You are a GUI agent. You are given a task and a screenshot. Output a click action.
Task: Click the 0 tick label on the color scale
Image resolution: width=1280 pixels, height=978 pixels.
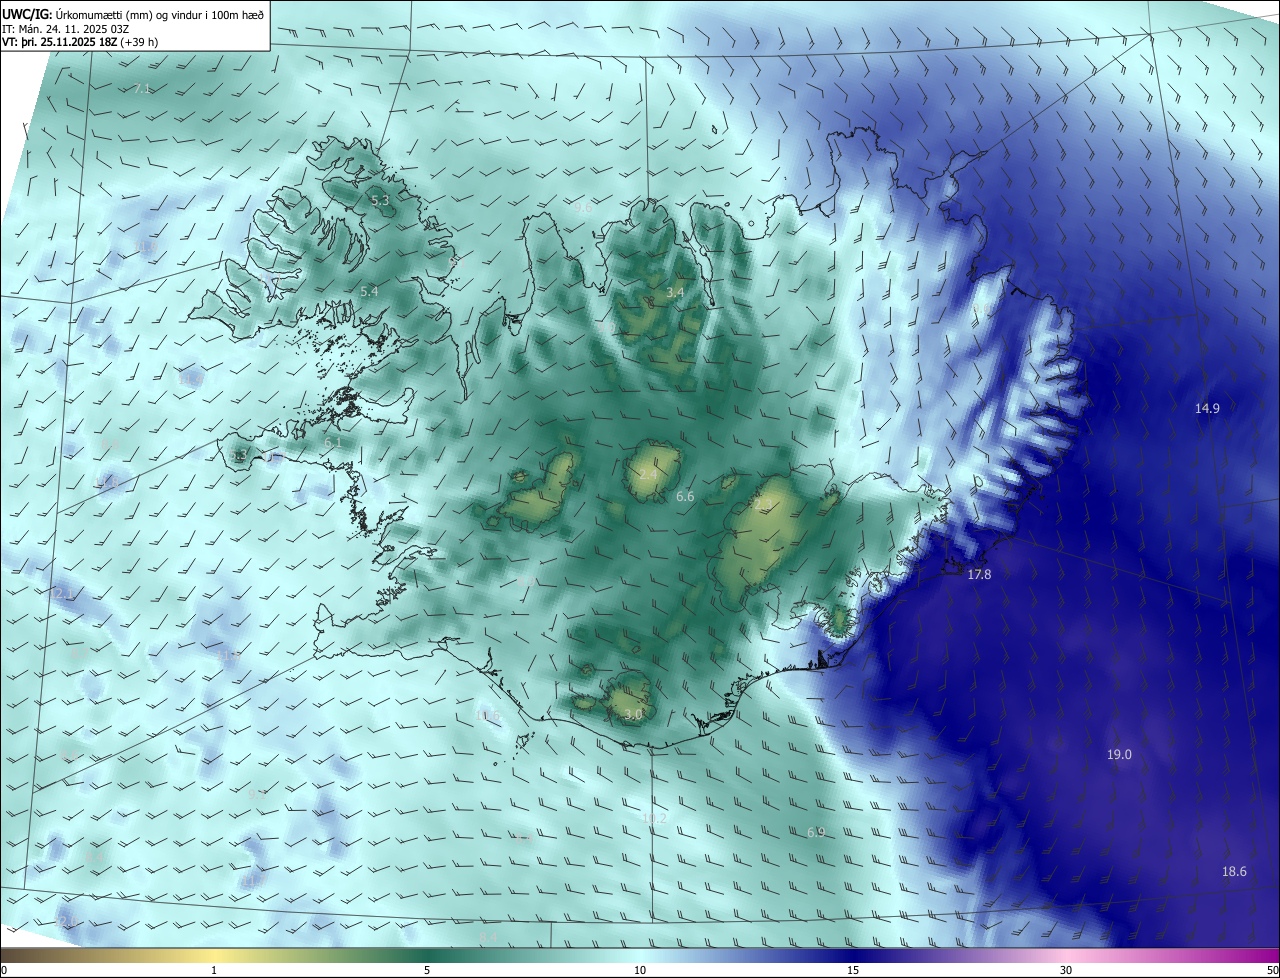[4, 970]
